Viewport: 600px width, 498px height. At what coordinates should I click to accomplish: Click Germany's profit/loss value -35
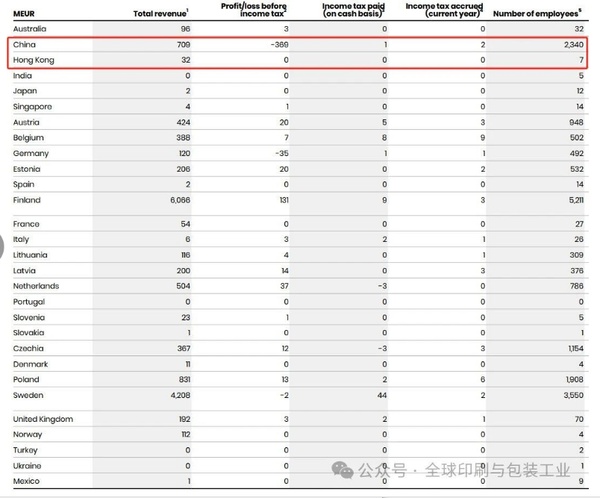(282, 153)
